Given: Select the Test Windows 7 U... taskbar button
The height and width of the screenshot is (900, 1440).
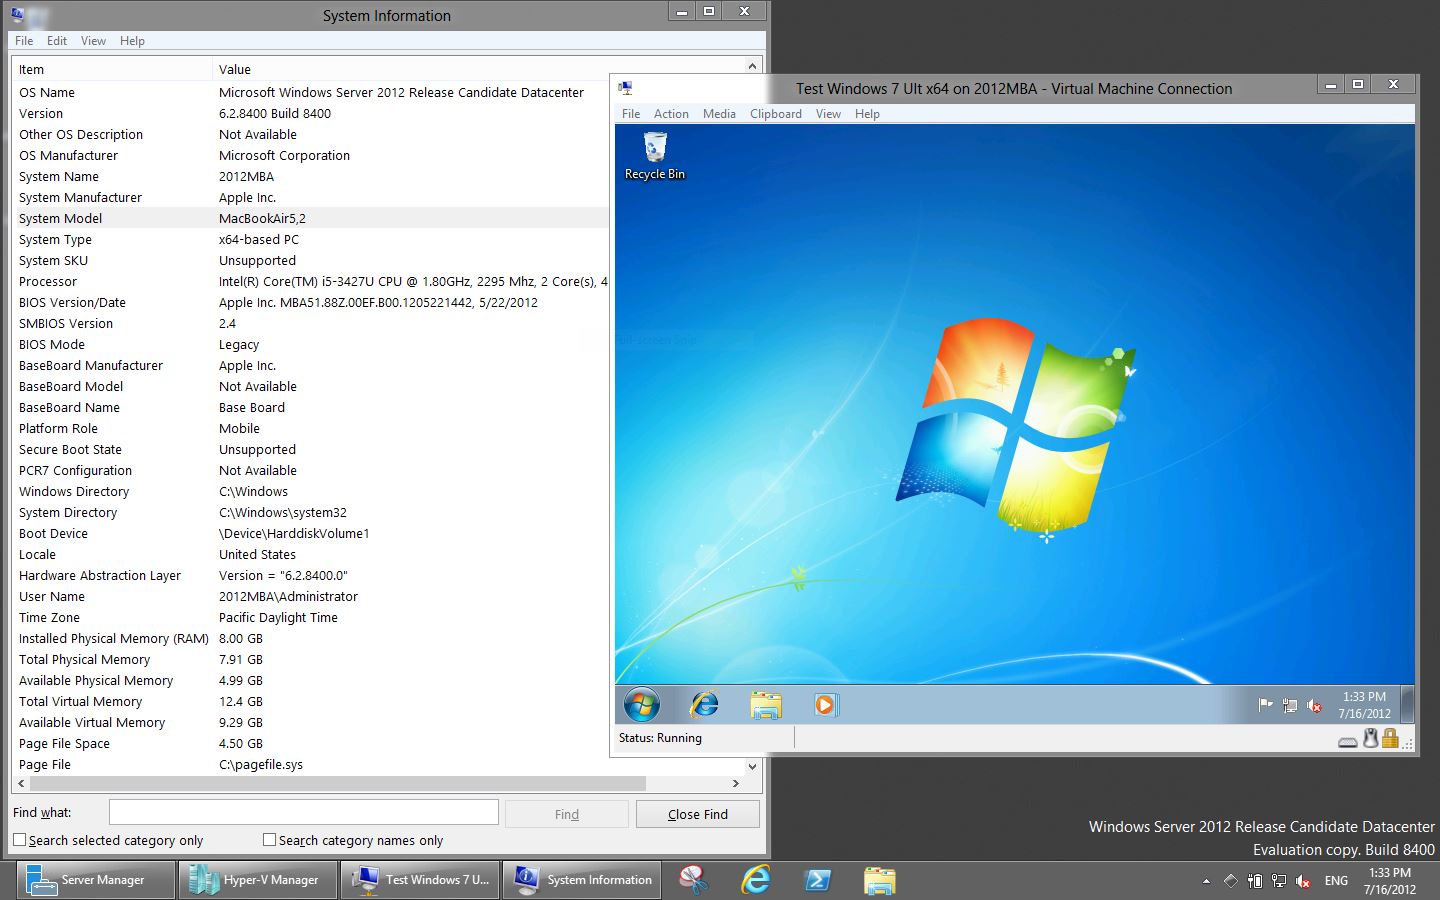Looking at the screenshot, I should point(420,880).
